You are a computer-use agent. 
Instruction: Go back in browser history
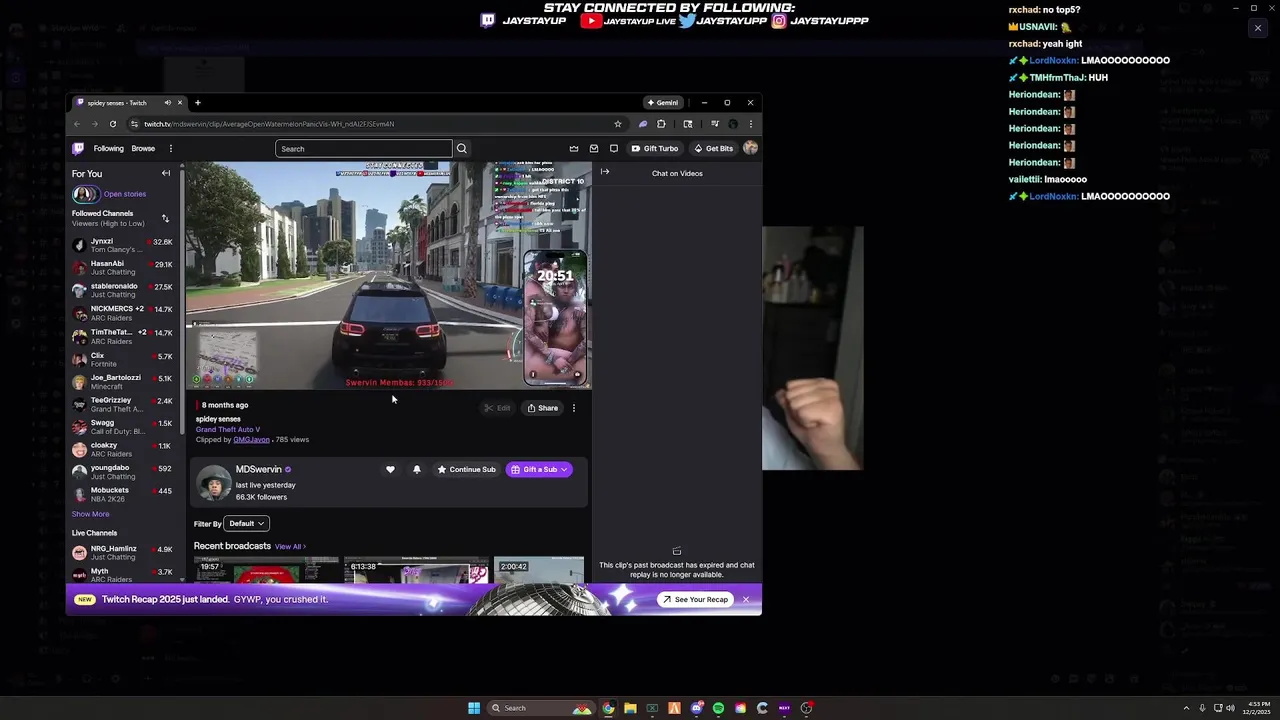(77, 124)
